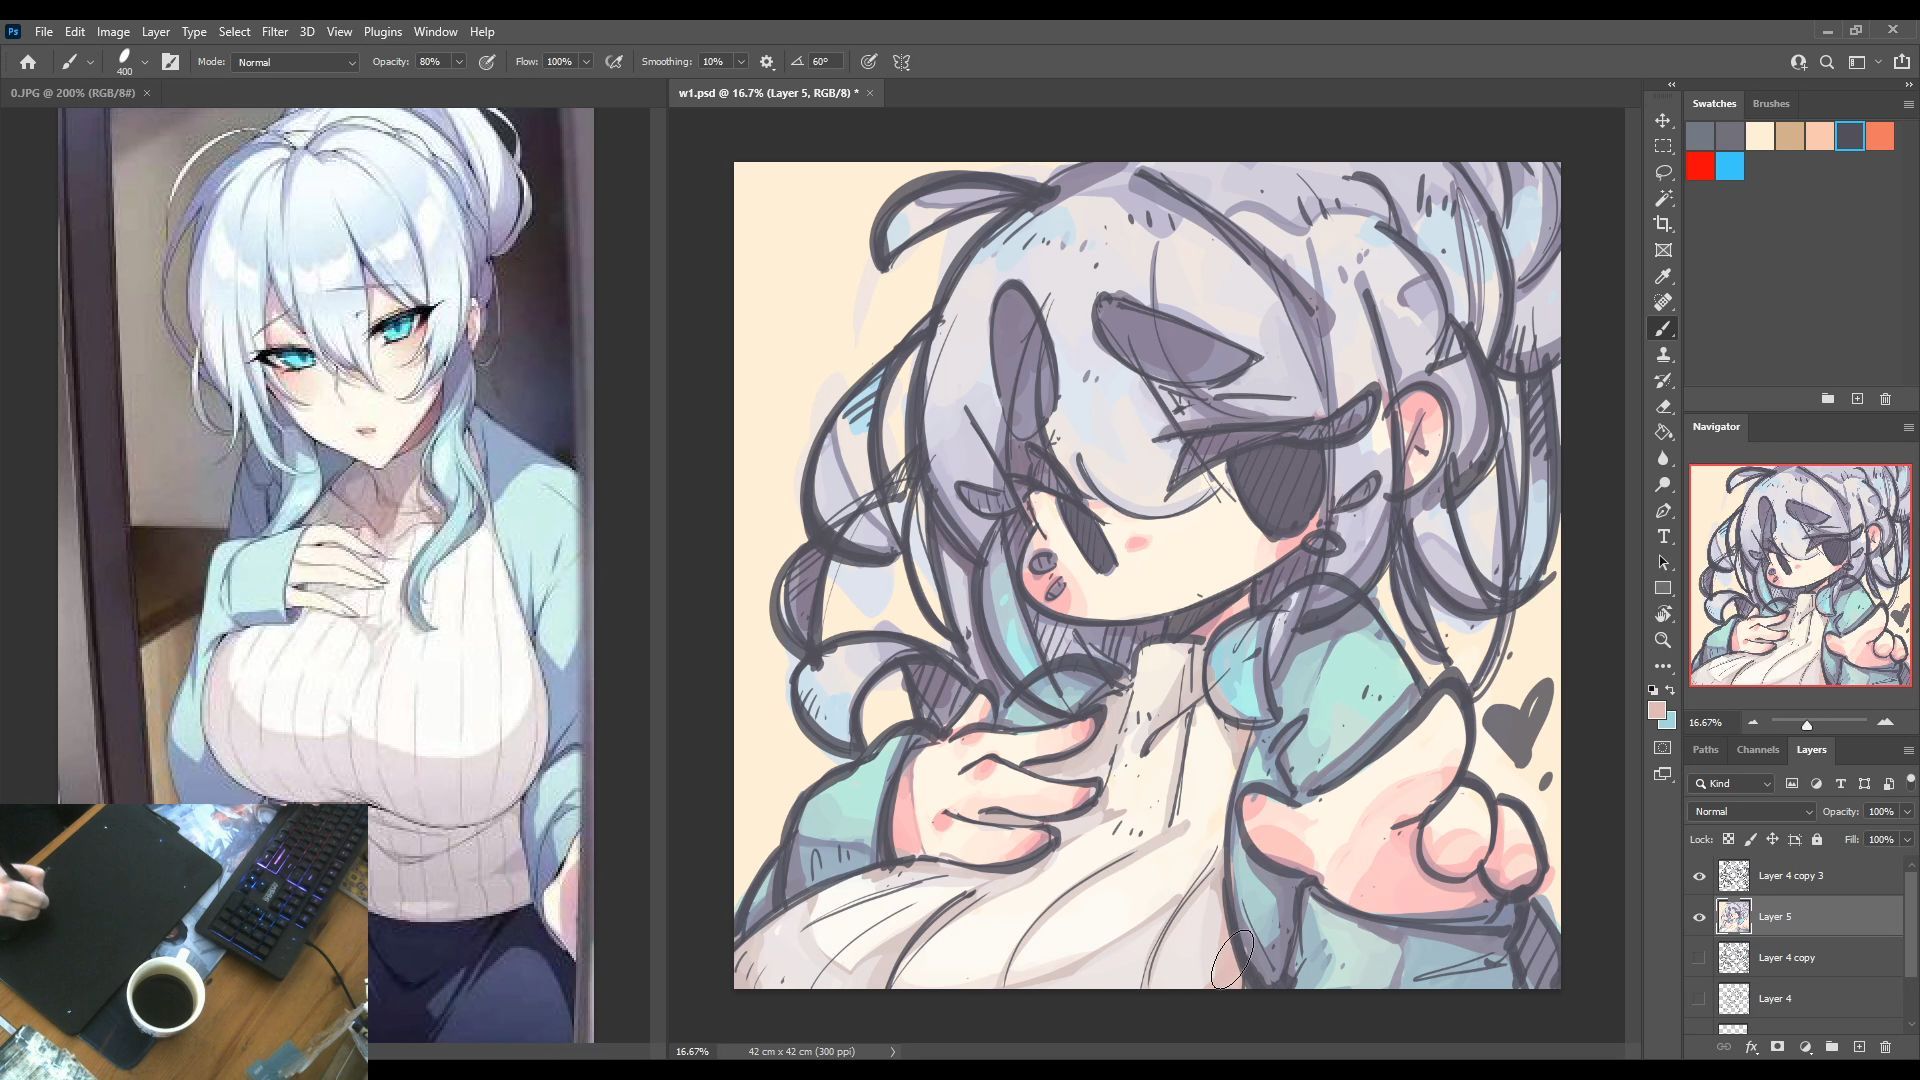The height and width of the screenshot is (1080, 1920).
Task: Click the Home icon in the options bar
Action: point(28,62)
